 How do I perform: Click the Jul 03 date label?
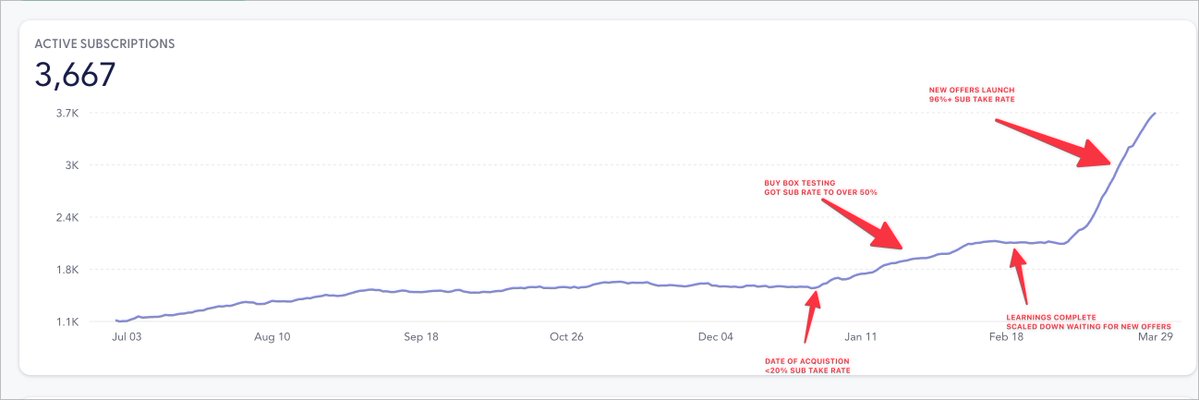click(128, 337)
